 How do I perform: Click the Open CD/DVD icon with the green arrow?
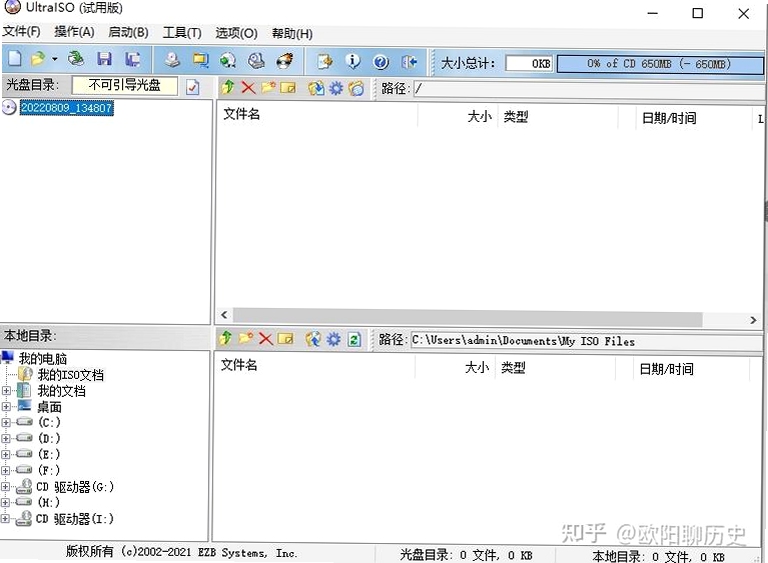[x=76, y=59]
